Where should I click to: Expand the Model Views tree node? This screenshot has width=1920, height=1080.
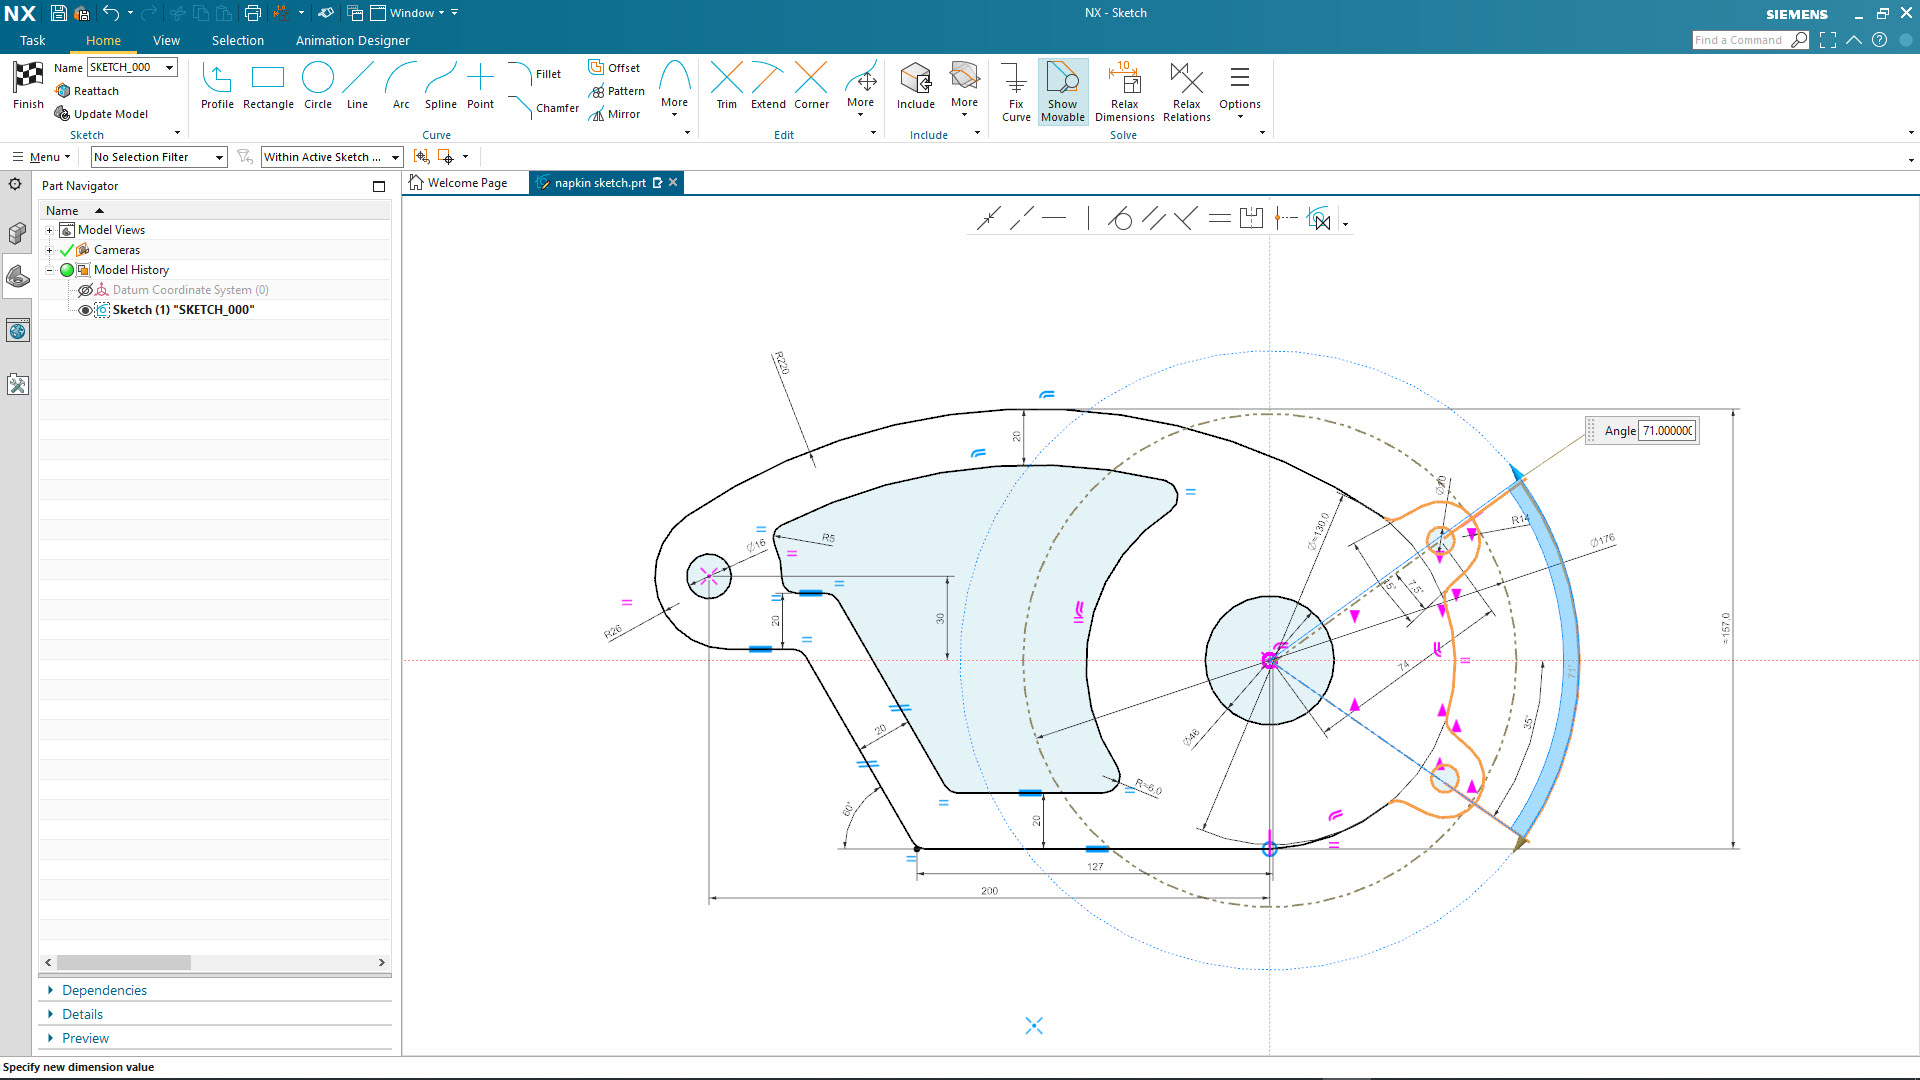(49, 229)
